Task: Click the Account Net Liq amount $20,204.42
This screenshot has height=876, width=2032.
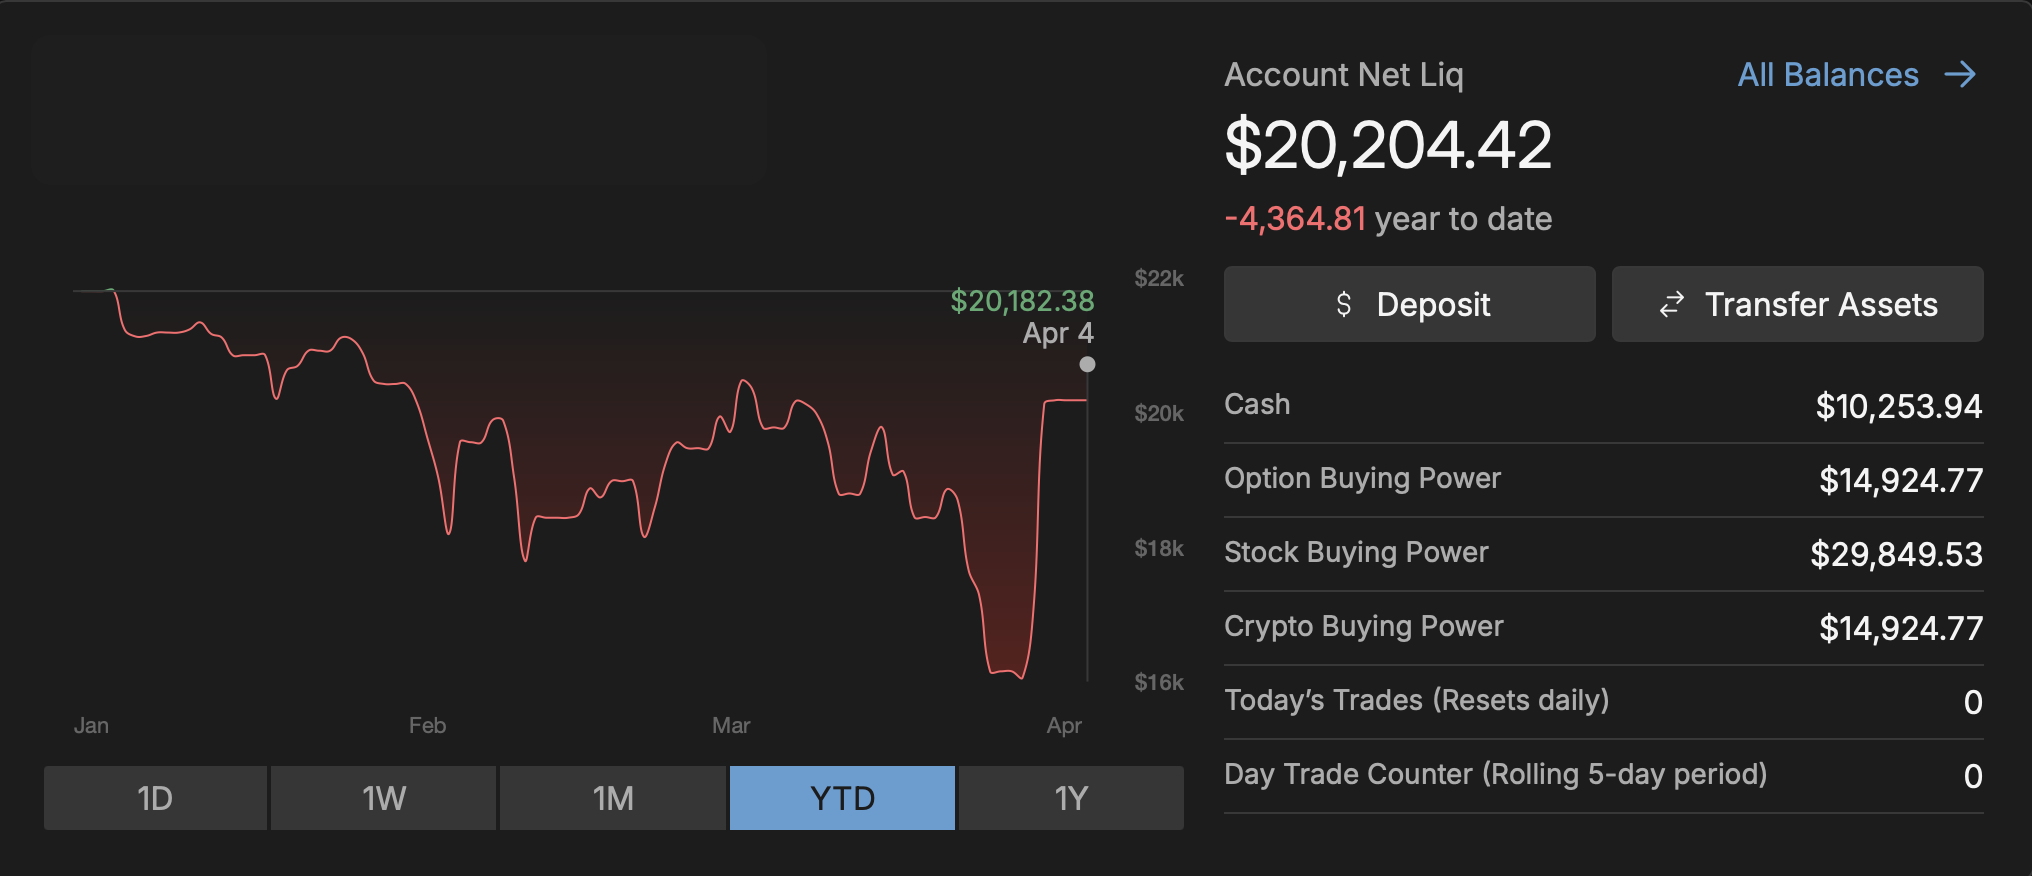Action: point(1388,146)
